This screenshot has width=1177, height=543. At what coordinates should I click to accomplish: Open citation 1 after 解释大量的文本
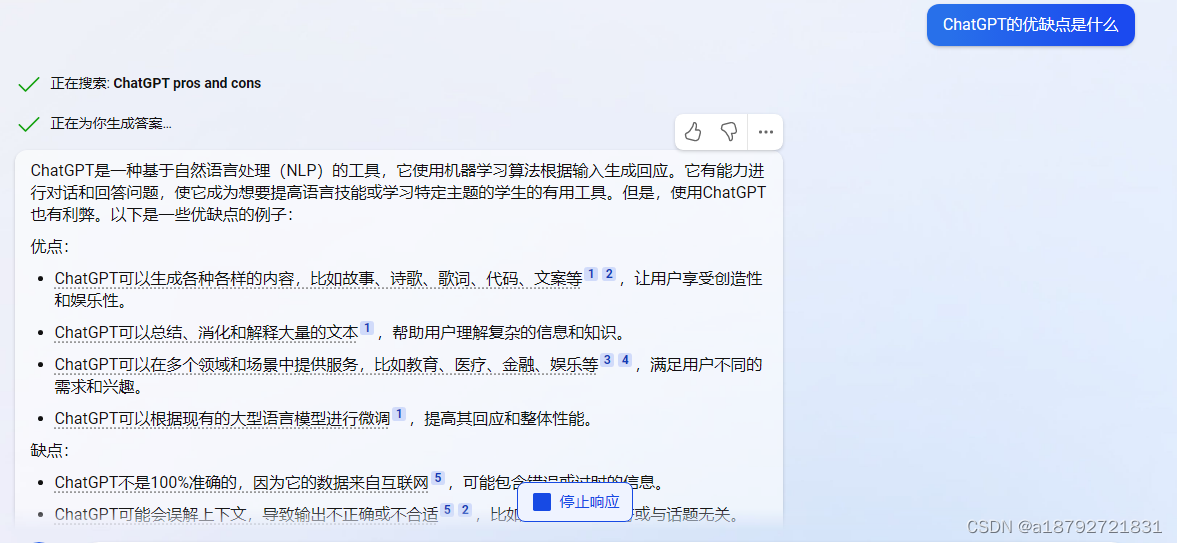click(x=367, y=327)
